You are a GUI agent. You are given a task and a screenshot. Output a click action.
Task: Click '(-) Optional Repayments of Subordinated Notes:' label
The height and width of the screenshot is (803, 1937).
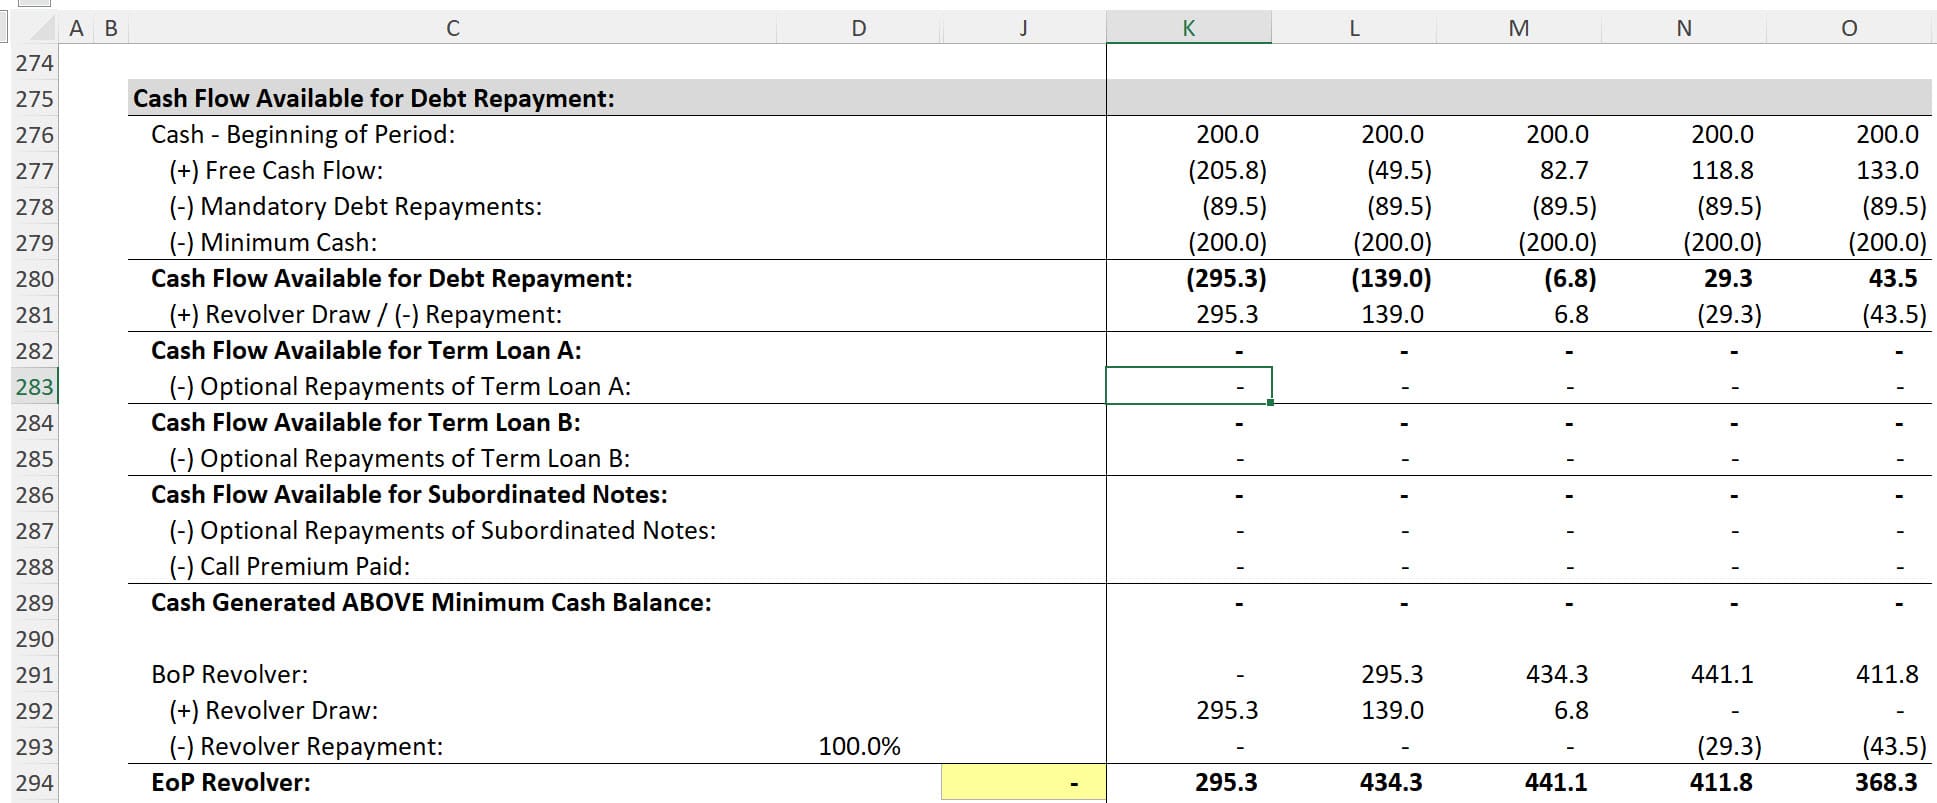pyautogui.click(x=442, y=530)
